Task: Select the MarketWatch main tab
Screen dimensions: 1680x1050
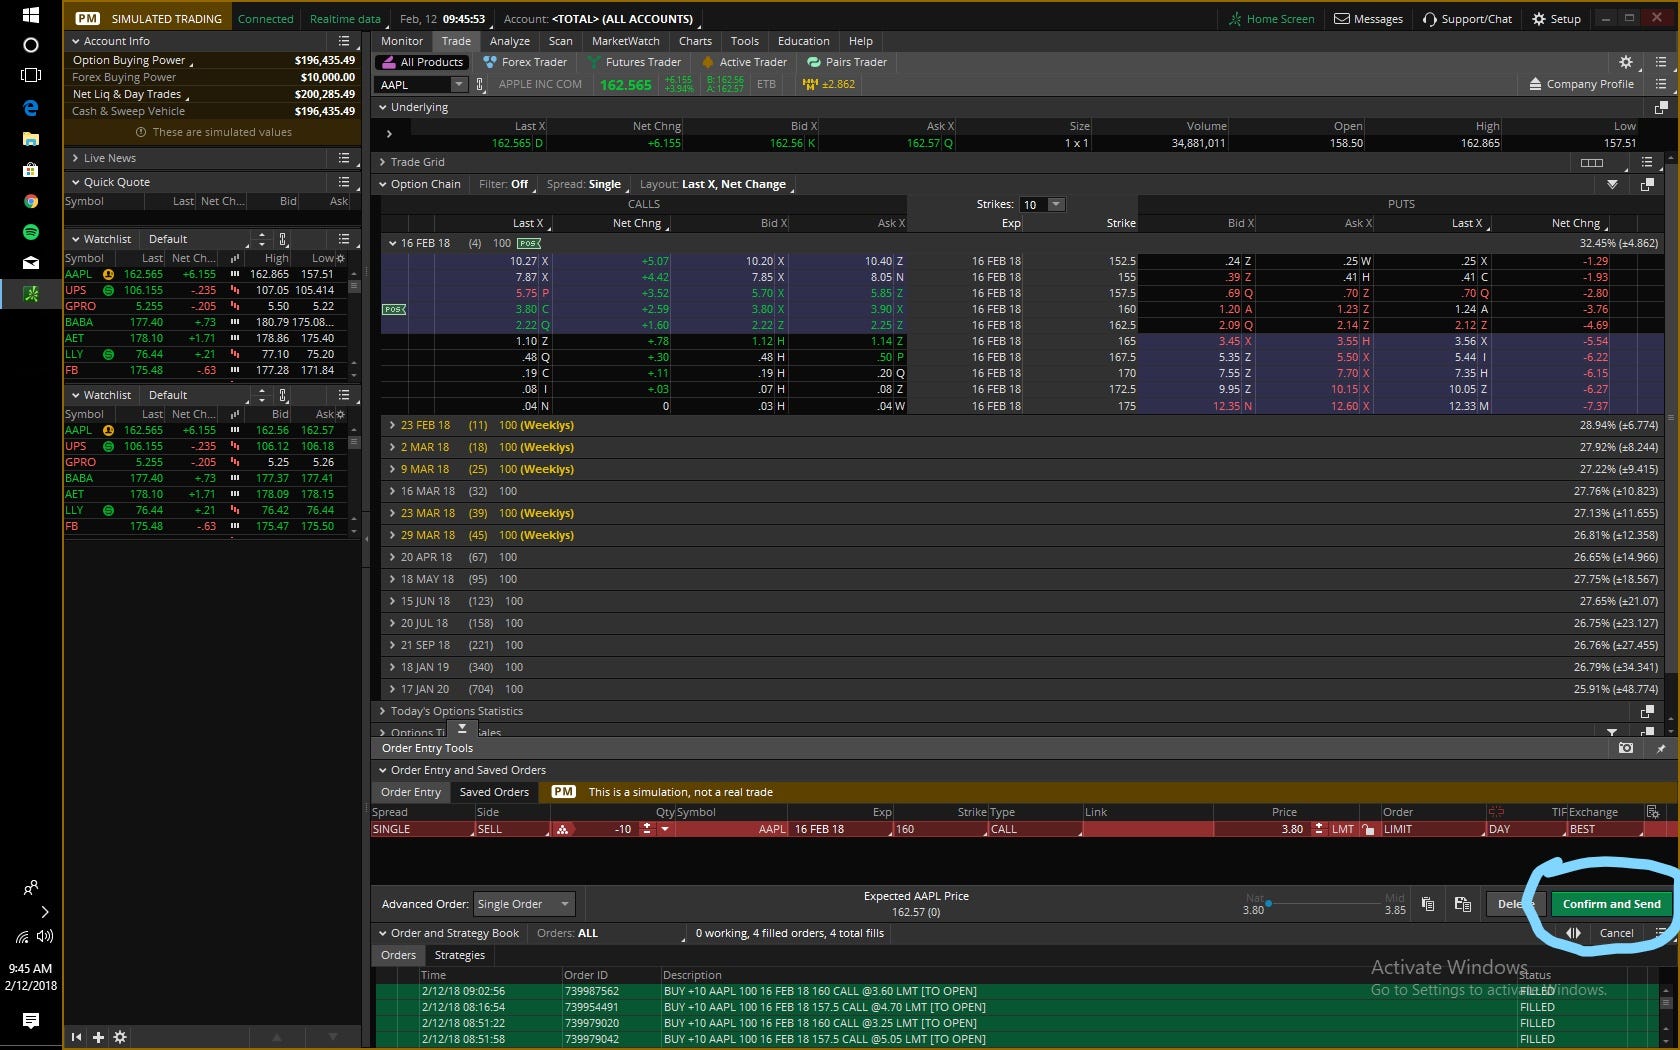Action: tap(626, 41)
